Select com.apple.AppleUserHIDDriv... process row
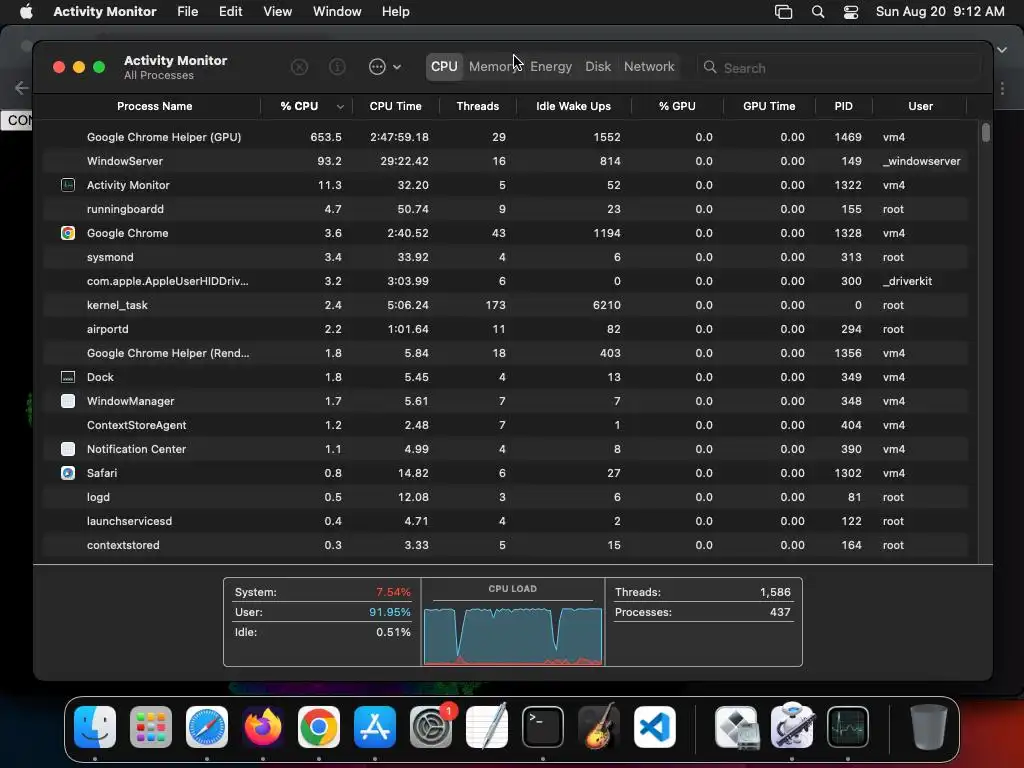Screen dimensions: 1024x768 point(506,281)
